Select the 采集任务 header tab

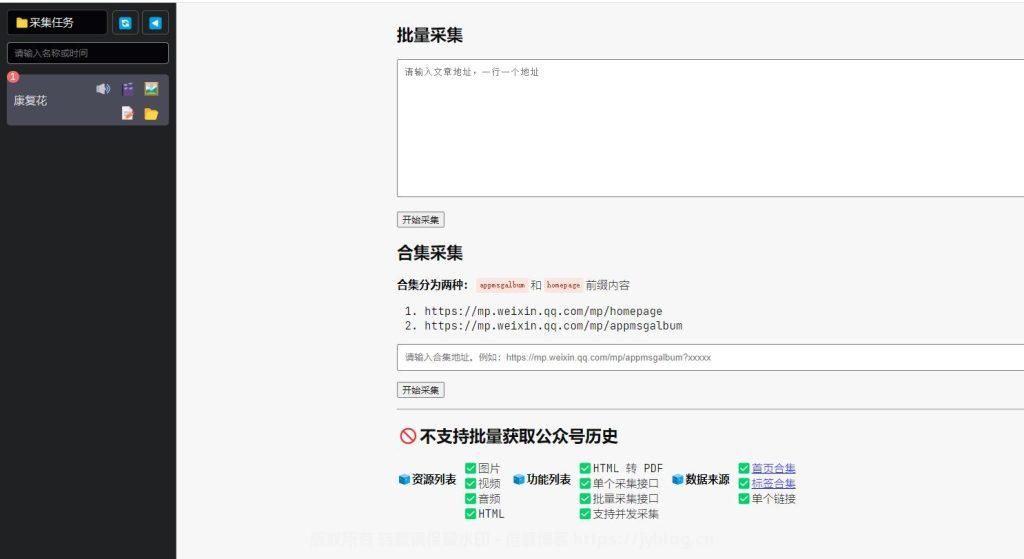[56, 23]
